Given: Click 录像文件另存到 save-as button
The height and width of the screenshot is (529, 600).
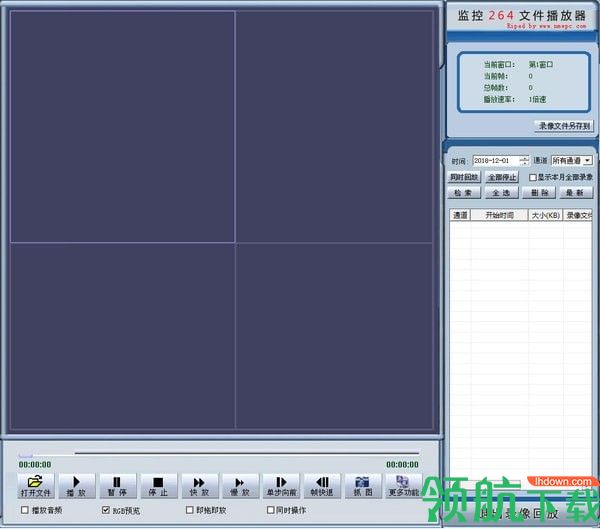Looking at the screenshot, I should (564, 126).
